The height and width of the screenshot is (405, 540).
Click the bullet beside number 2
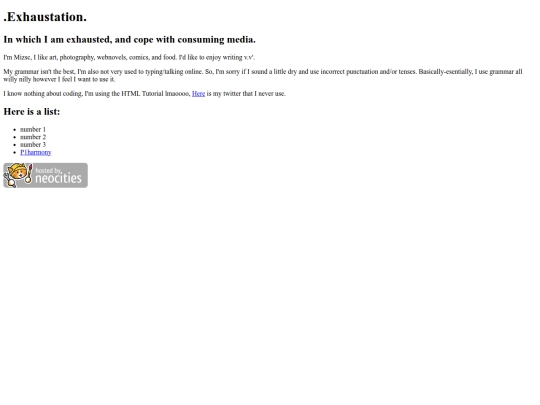click(x=14, y=137)
